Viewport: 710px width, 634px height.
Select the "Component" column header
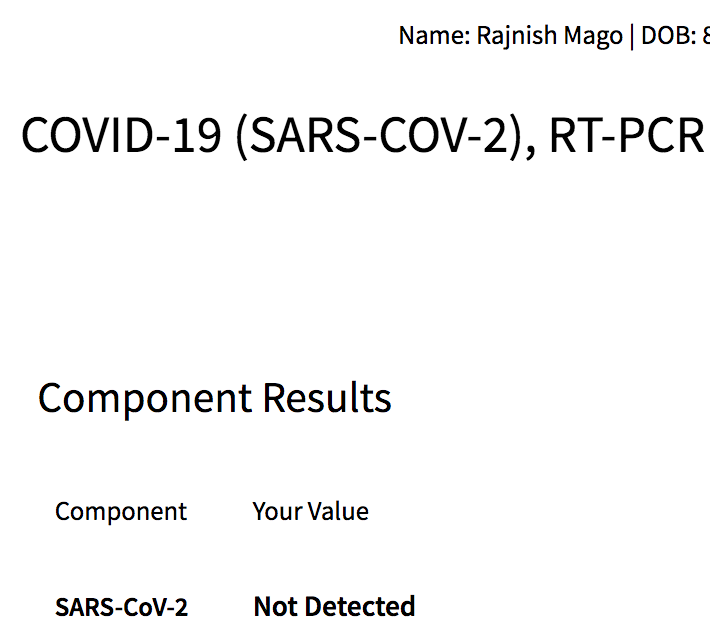[x=121, y=511]
